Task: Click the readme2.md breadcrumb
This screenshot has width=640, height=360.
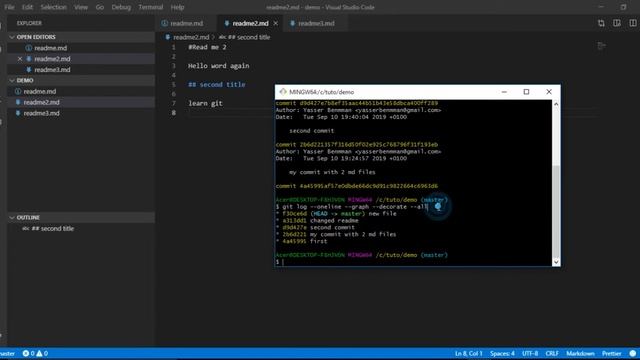Action: (191, 37)
